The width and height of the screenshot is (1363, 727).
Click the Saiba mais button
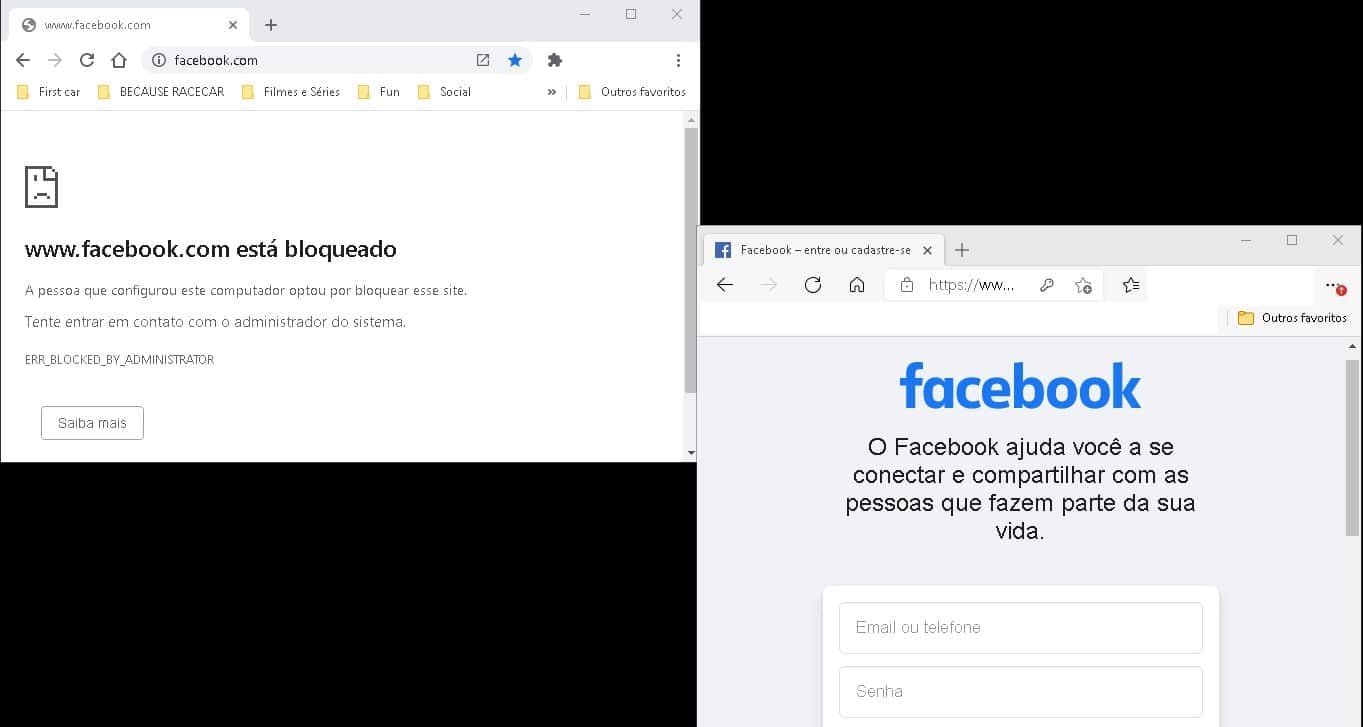pyautogui.click(x=92, y=423)
